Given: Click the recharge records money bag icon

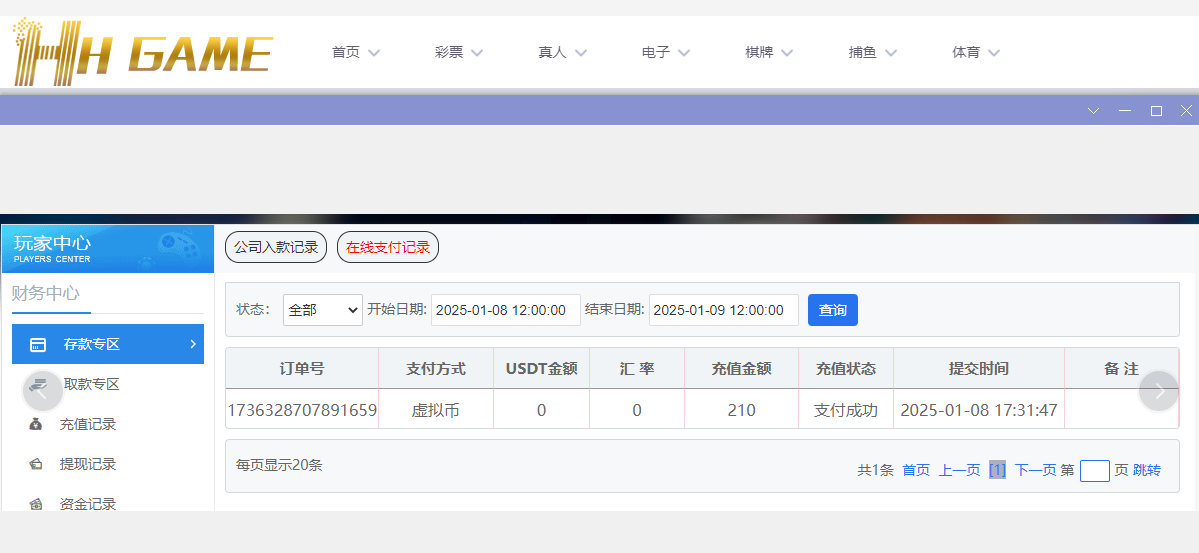Looking at the screenshot, I should click(x=37, y=425).
